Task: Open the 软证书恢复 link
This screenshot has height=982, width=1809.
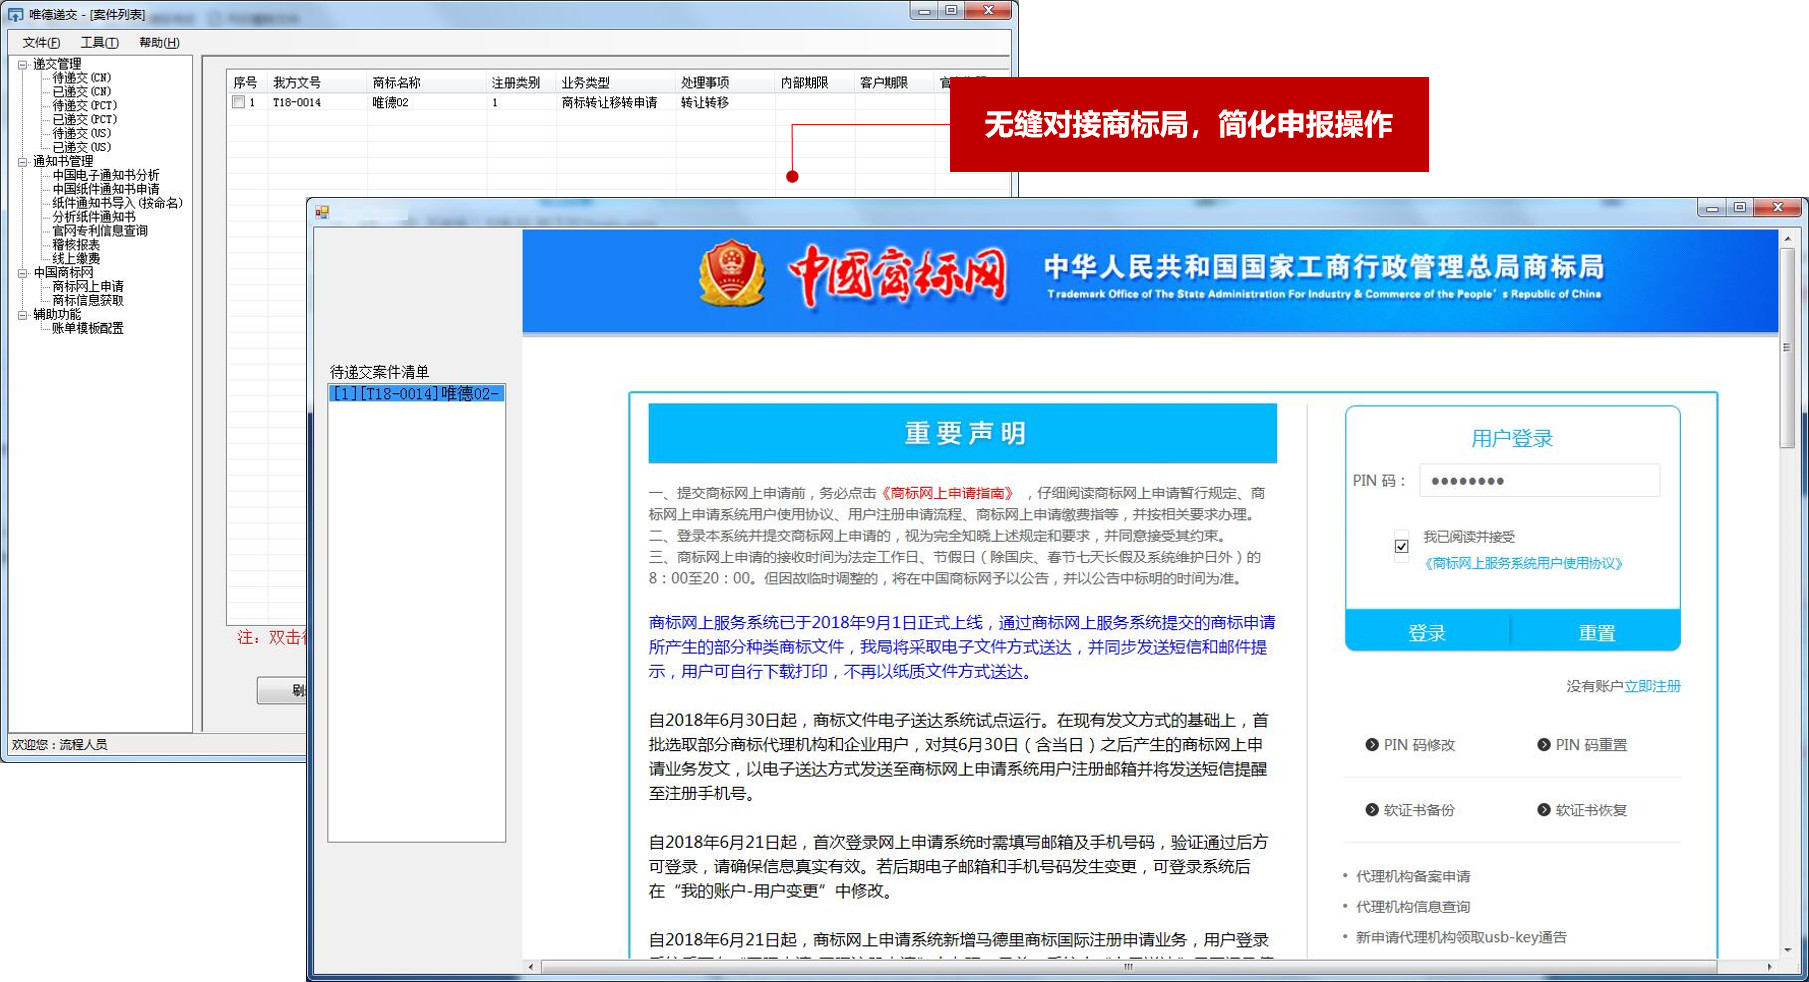Action: (x=1582, y=810)
